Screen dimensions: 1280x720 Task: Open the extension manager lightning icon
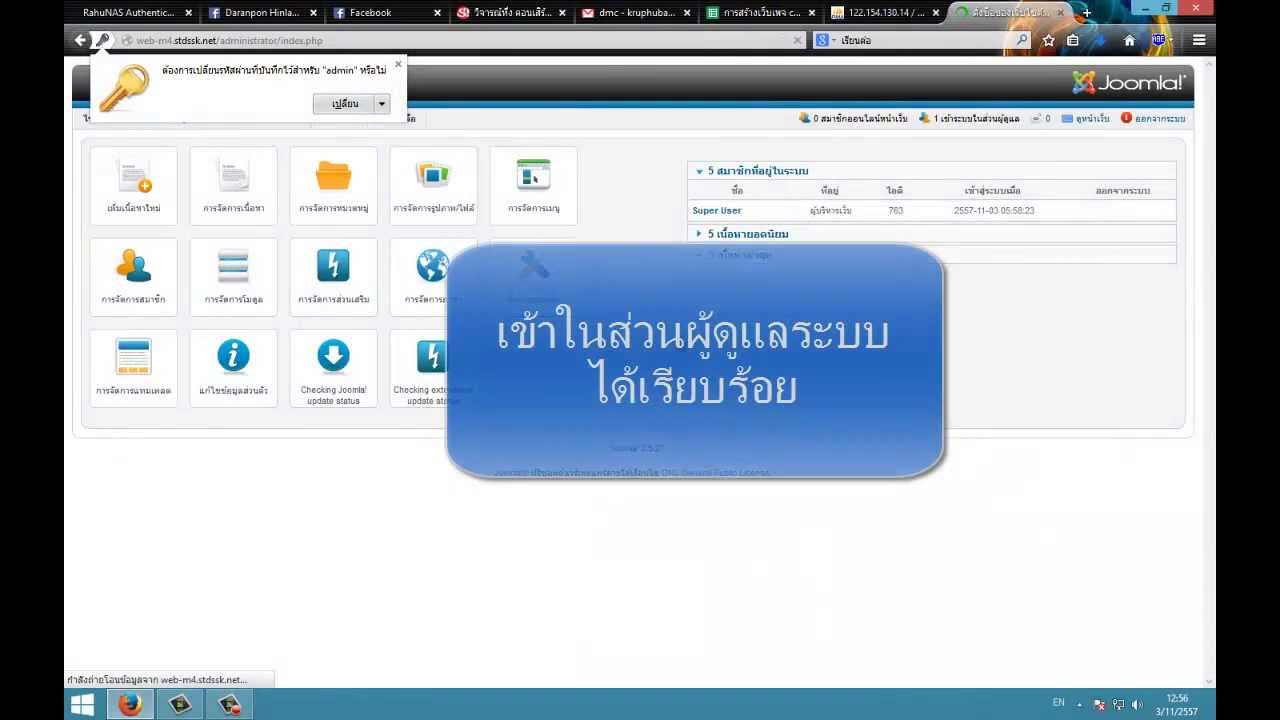click(x=333, y=277)
